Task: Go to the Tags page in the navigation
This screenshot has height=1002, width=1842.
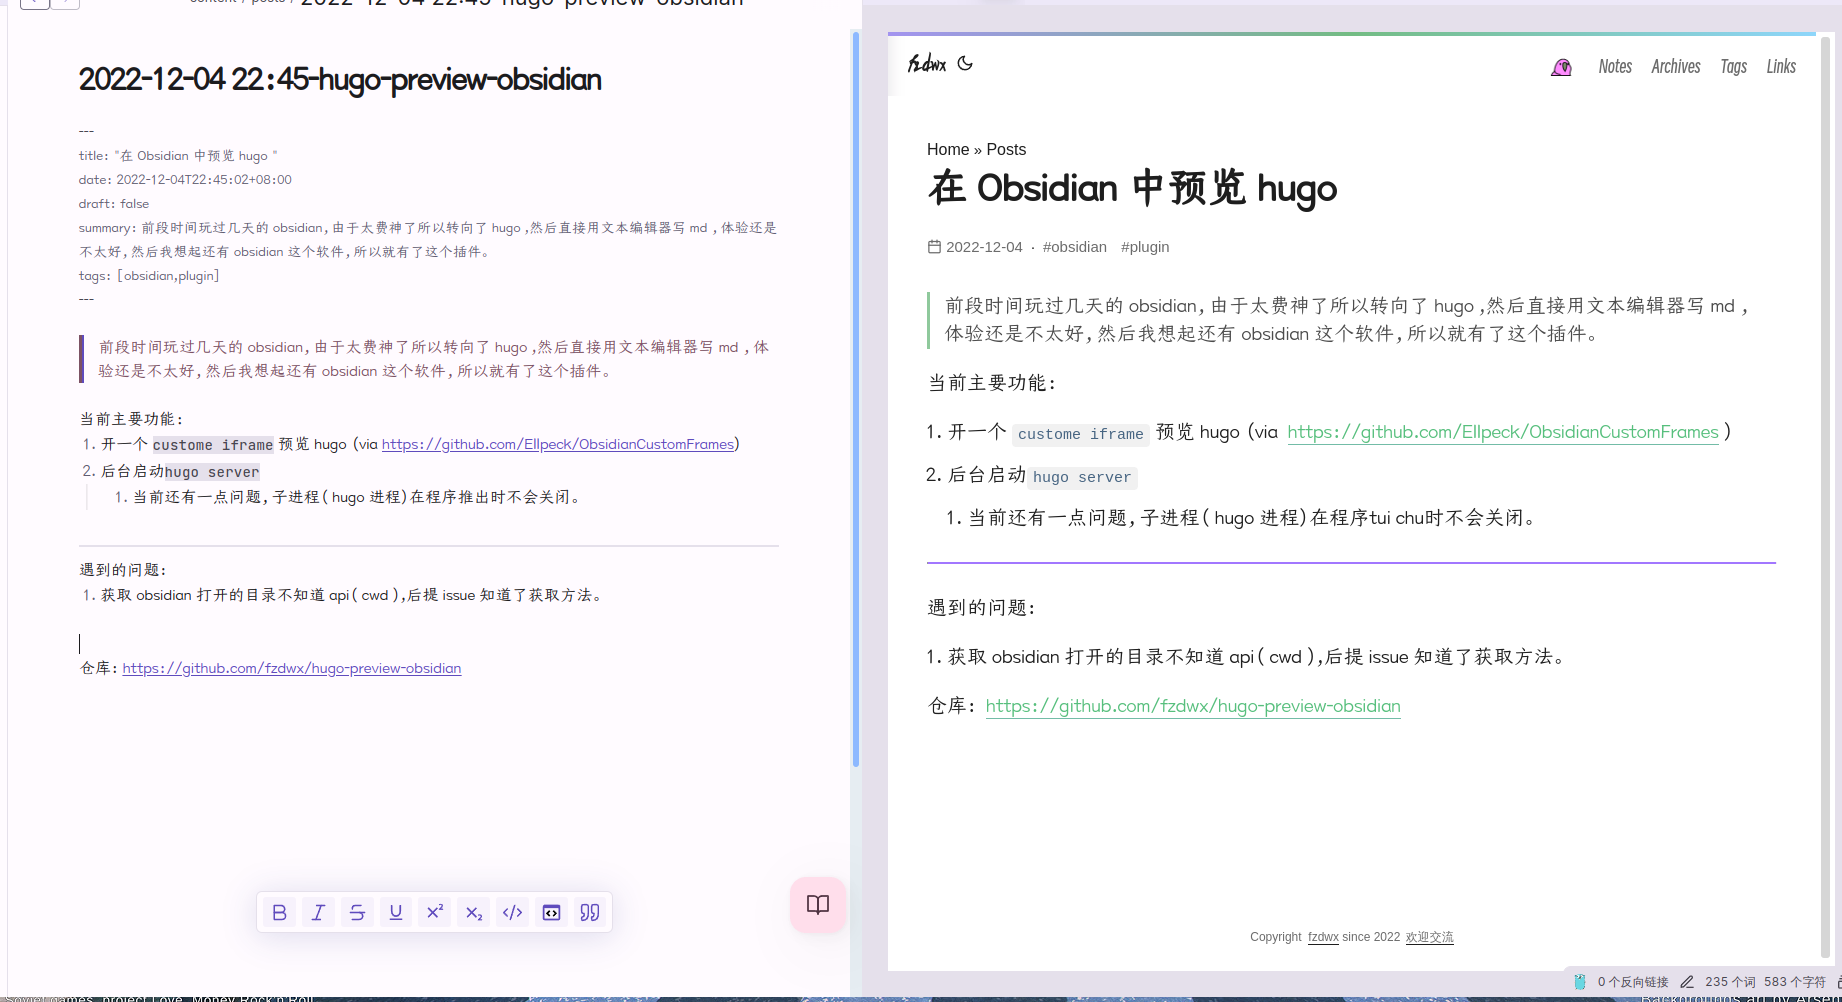Action: (1733, 66)
